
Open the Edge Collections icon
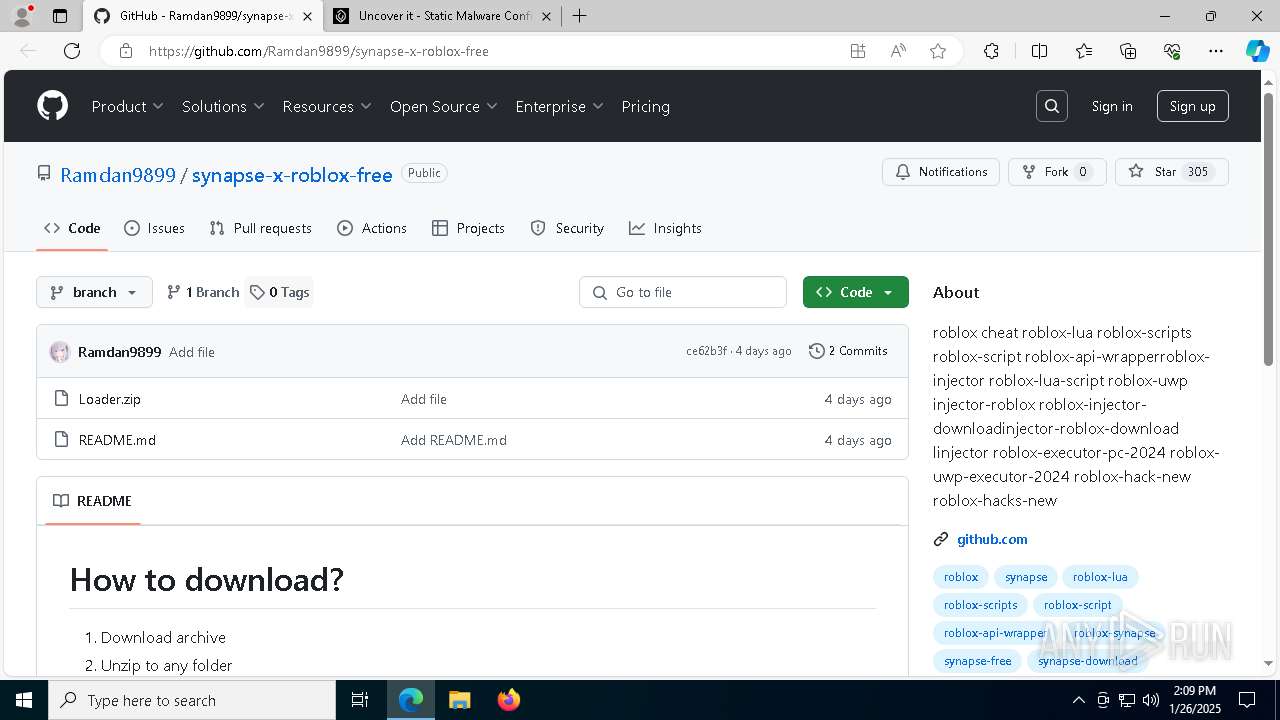[1128, 51]
